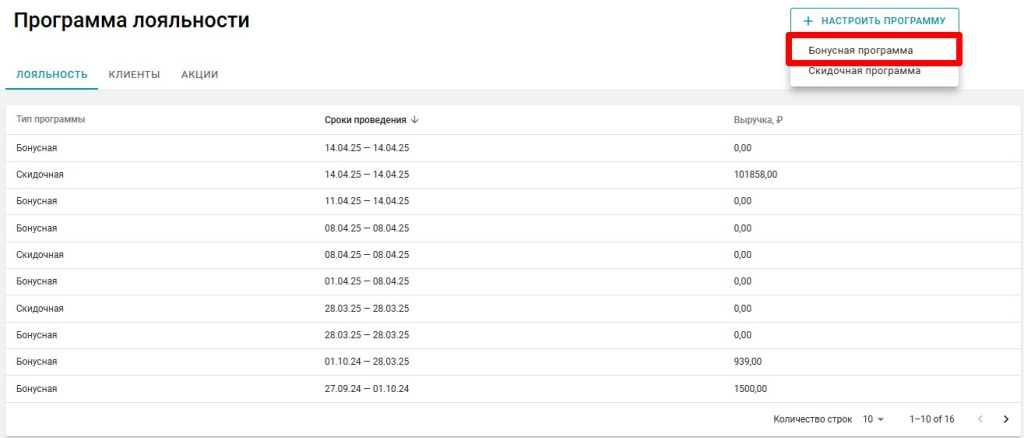The height and width of the screenshot is (438, 1024).
Task: Switch to the Клиенты tab
Action: (x=134, y=75)
